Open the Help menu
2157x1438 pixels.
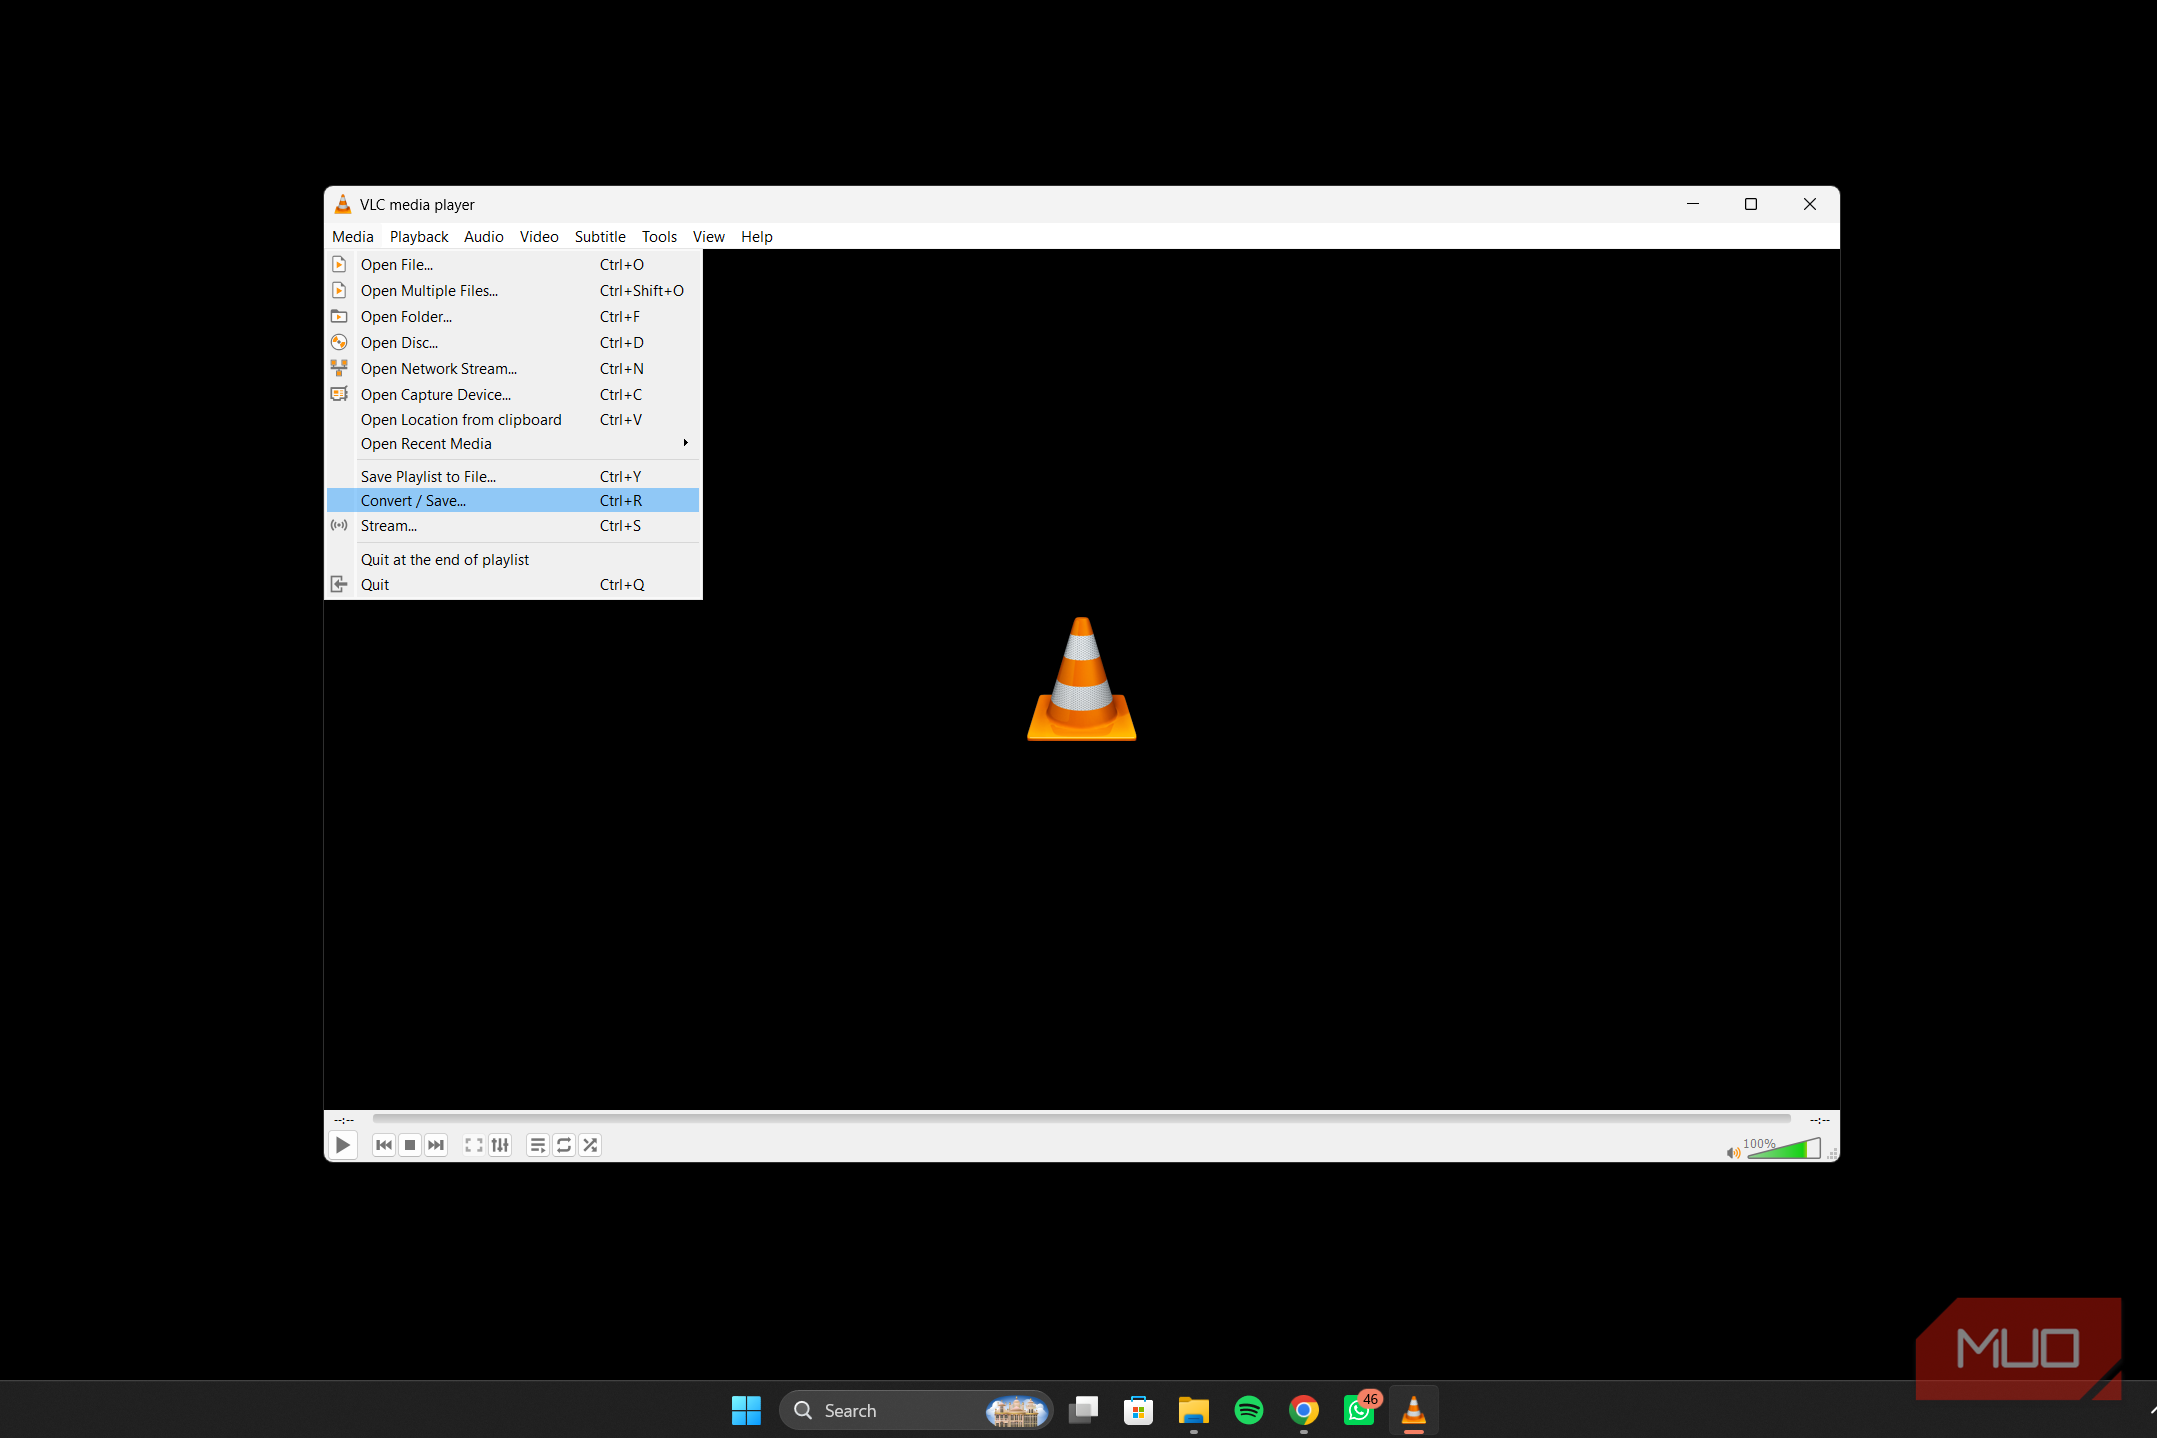coord(757,237)
